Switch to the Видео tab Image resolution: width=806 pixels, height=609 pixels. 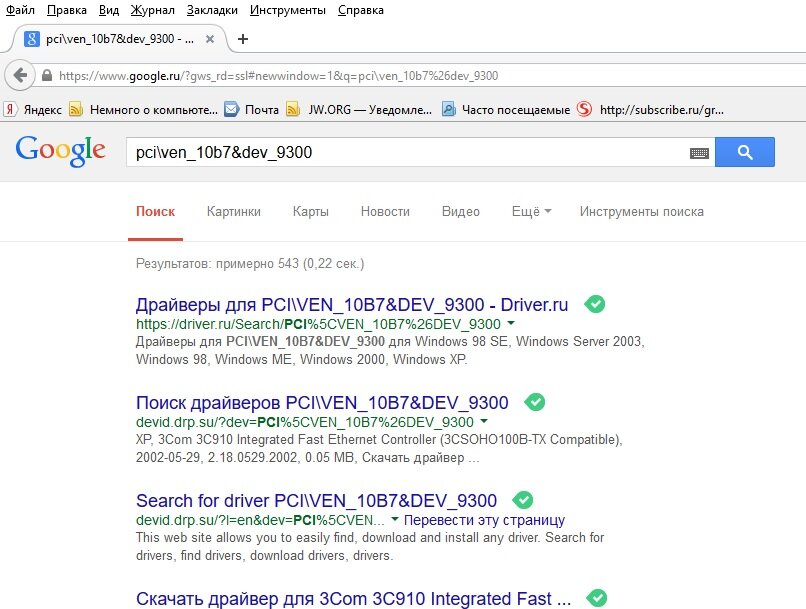click(461, 211)
